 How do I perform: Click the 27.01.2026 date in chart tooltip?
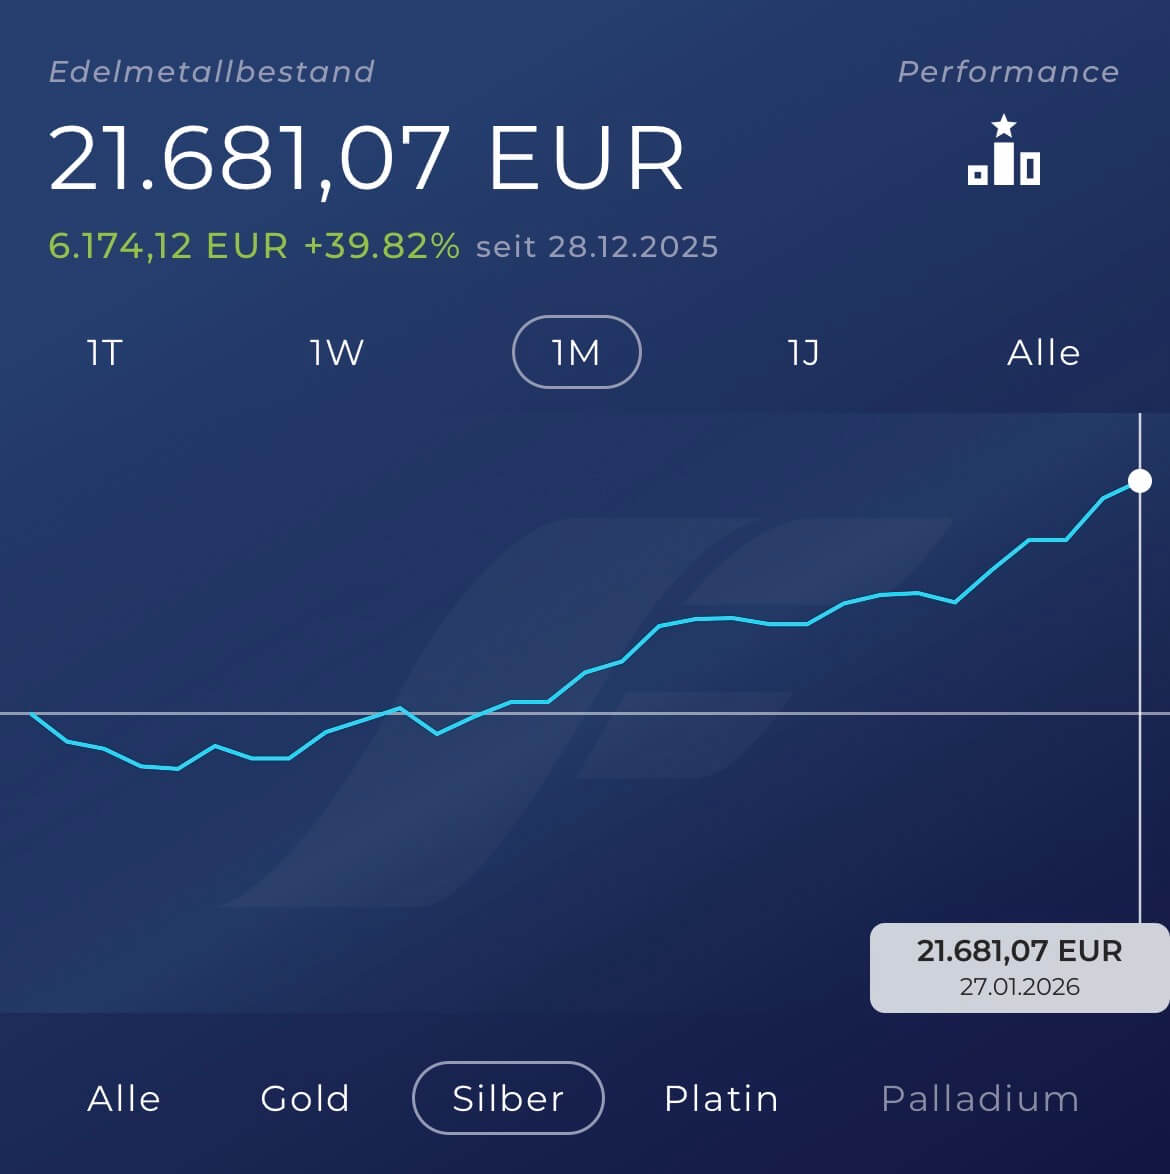pos(1019,987)
